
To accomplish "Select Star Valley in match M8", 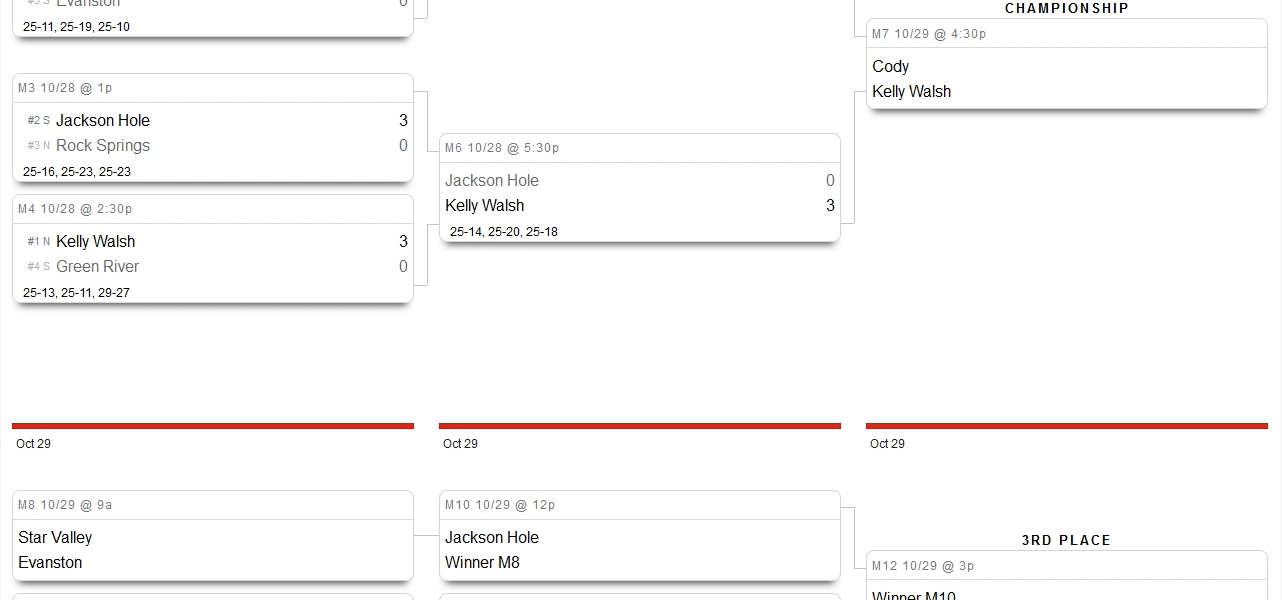I will (x=55, y=537).
